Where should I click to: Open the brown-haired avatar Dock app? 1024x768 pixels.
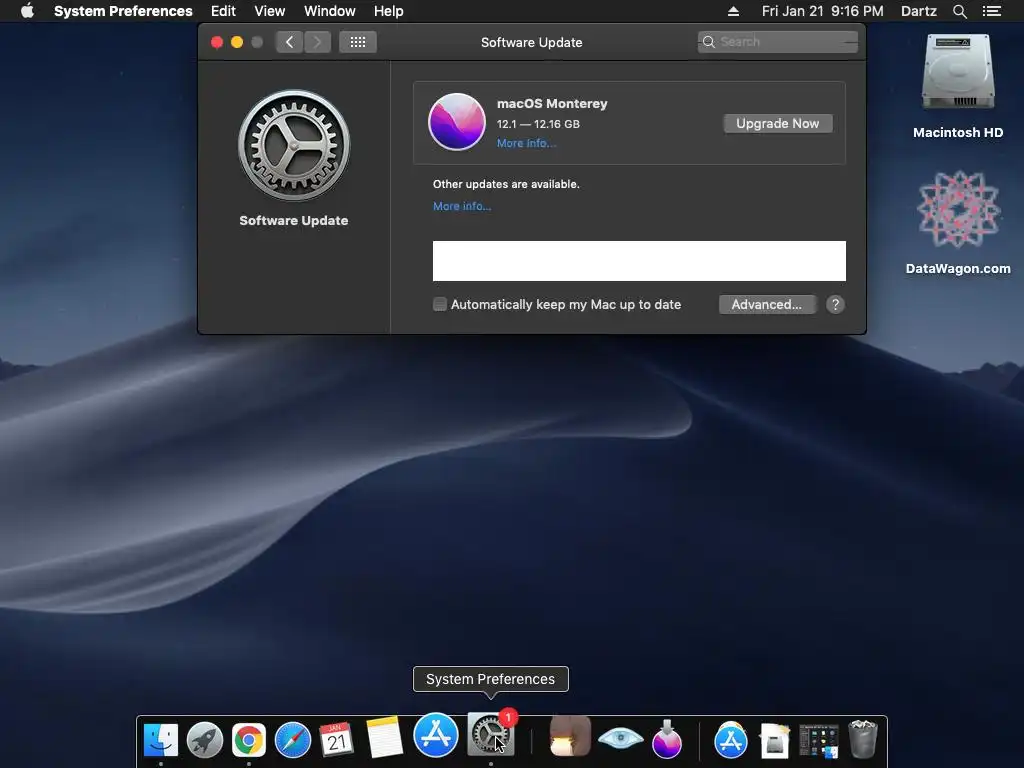[x=570, y=736]
